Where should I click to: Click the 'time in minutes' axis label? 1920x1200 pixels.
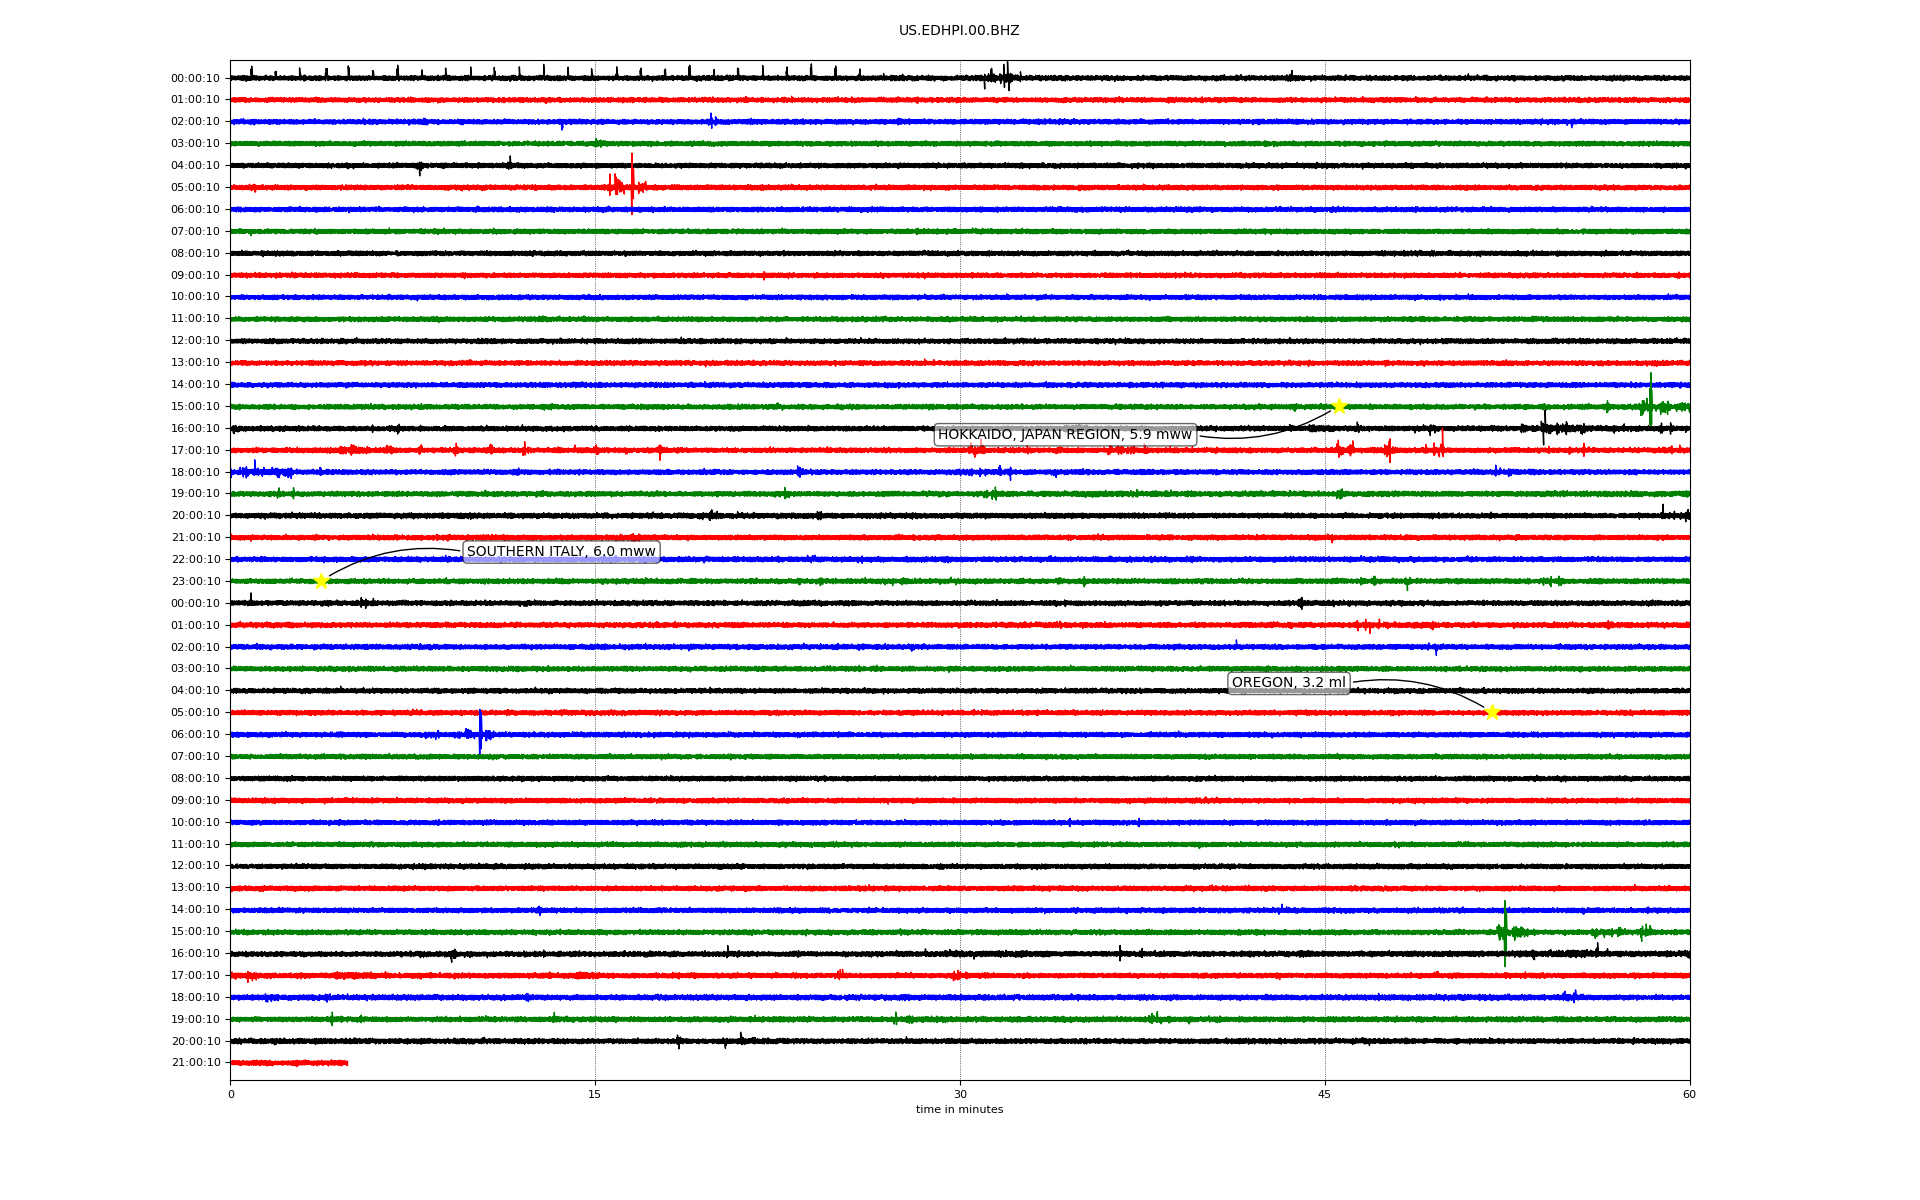[x=959, y=1110]
